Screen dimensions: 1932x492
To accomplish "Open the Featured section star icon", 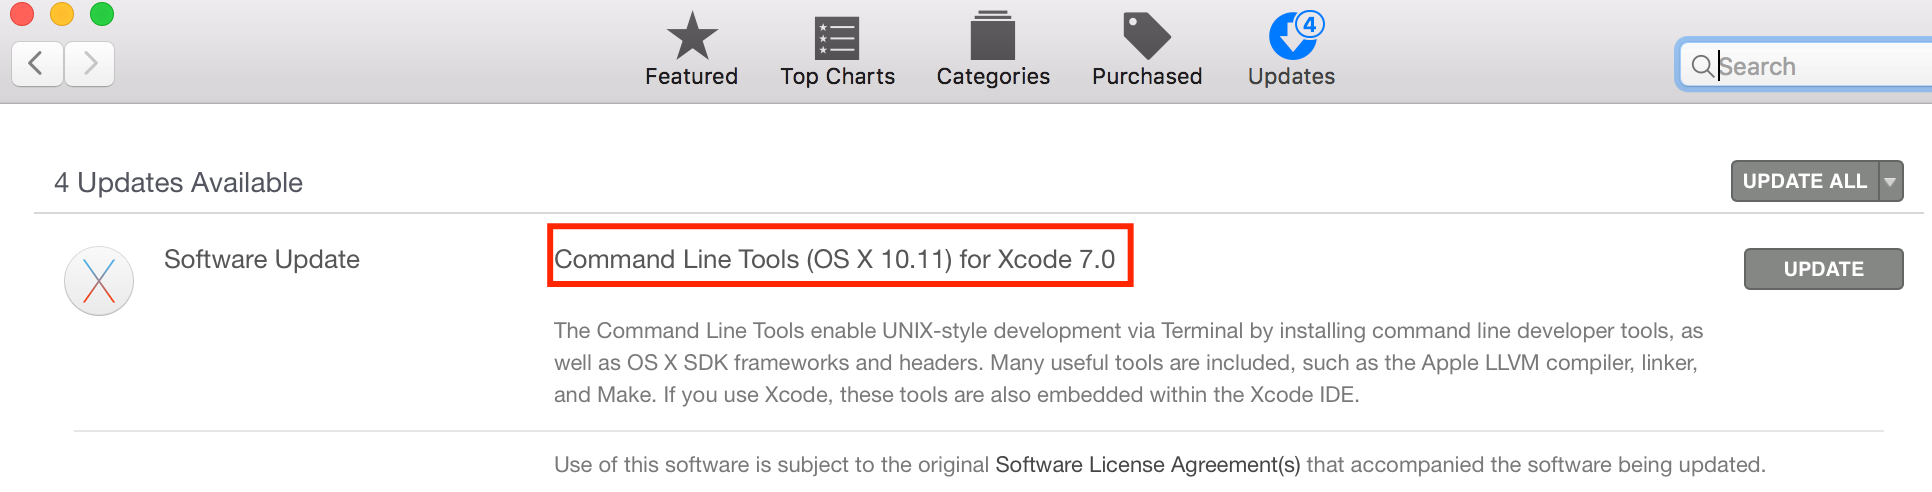I will 691,37.
